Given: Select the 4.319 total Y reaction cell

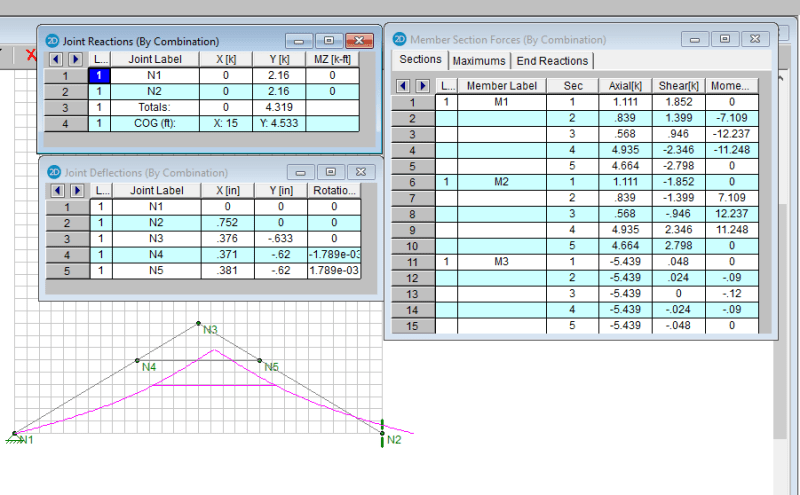Looking at the screenshot, I should [279, 107].
